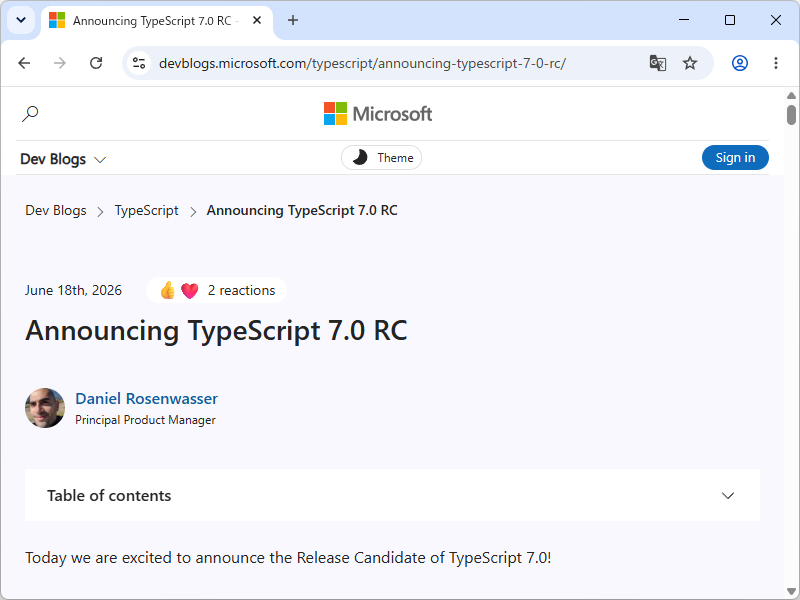Open site information icon in address bar
This screenshot has width=800, height=600.
tap(139, 63)
